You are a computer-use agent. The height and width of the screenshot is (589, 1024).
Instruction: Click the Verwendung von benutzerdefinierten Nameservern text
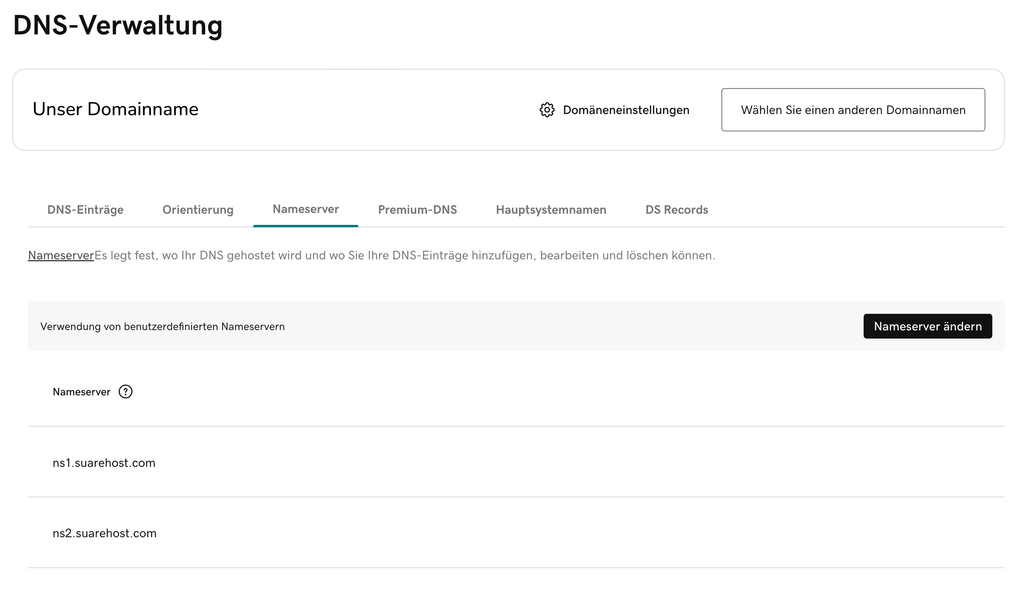162,326
